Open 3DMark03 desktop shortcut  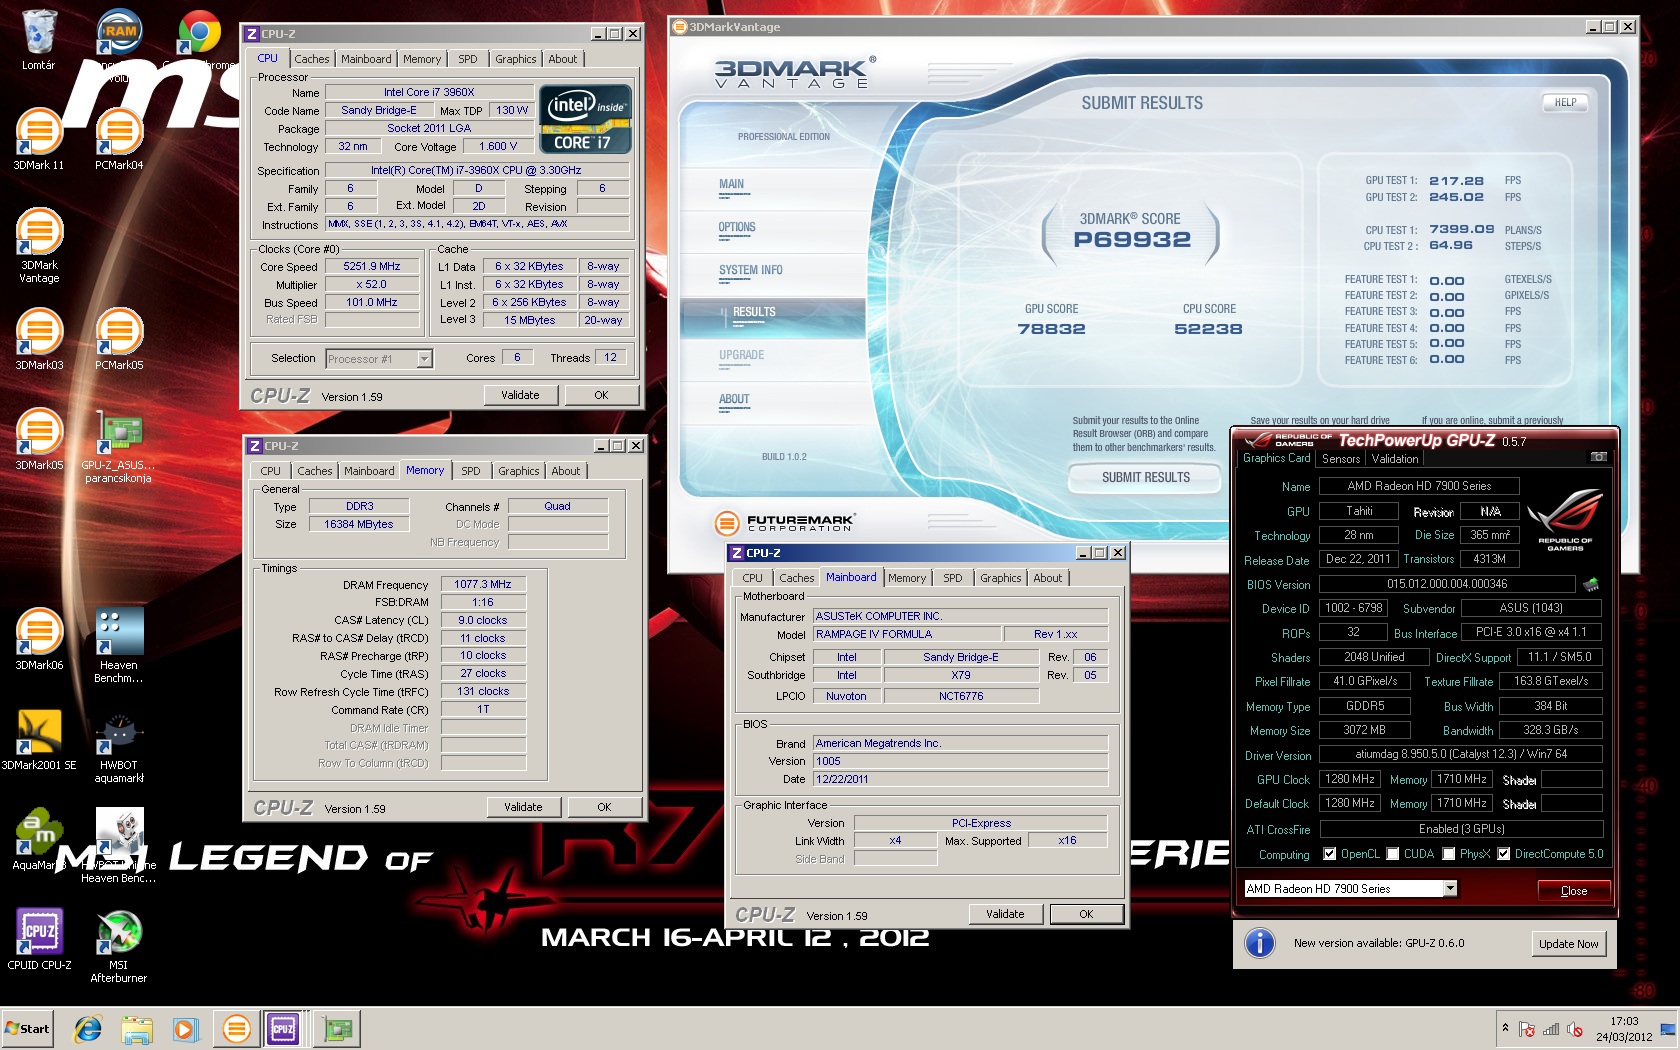point(39,340)
